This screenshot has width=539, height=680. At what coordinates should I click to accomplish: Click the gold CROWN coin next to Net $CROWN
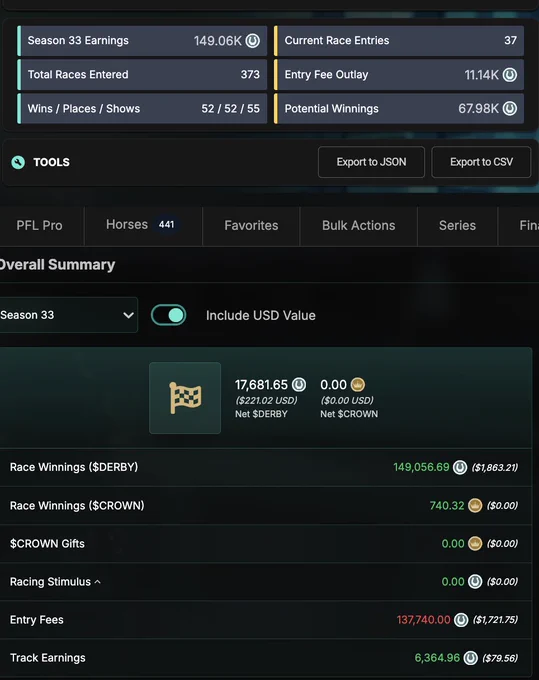pyautogui.click(x=358, y=384)
